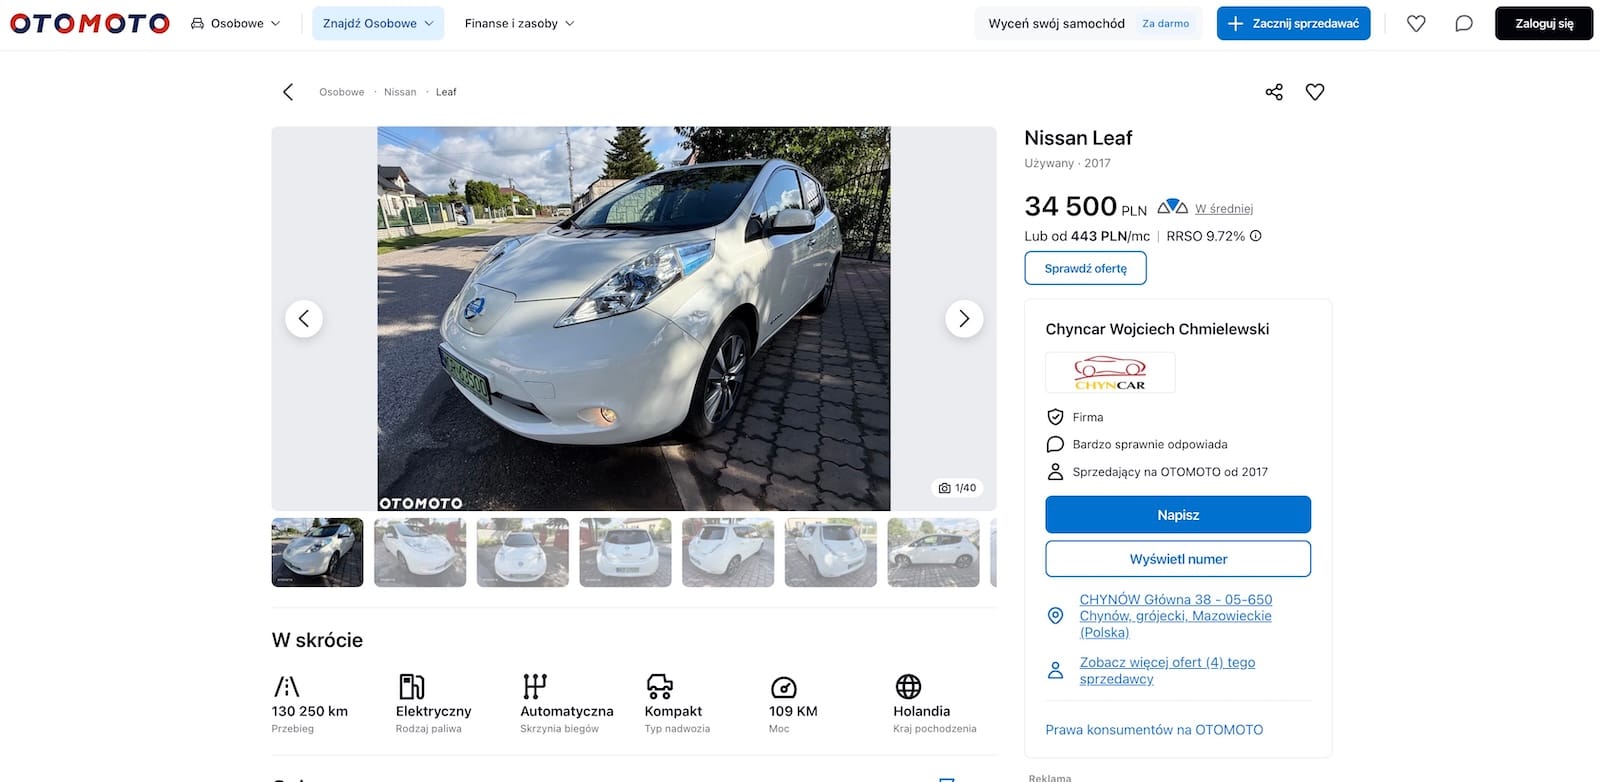The image size is (1600, 782).
Task: Share this listing via share icon
Action: click(1274, 92)
